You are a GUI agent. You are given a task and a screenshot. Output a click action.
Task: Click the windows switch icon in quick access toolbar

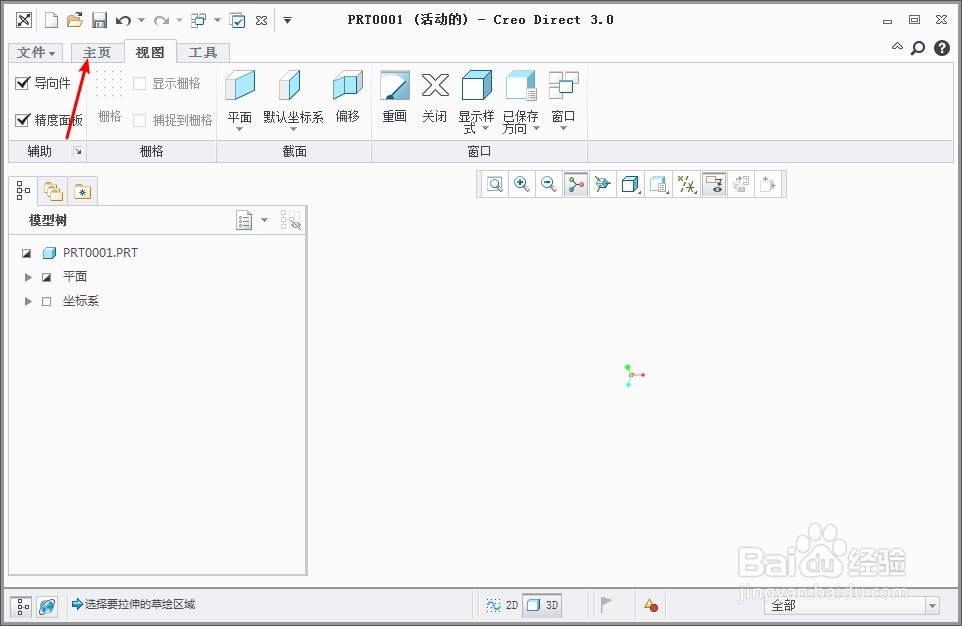pos(199,20)
